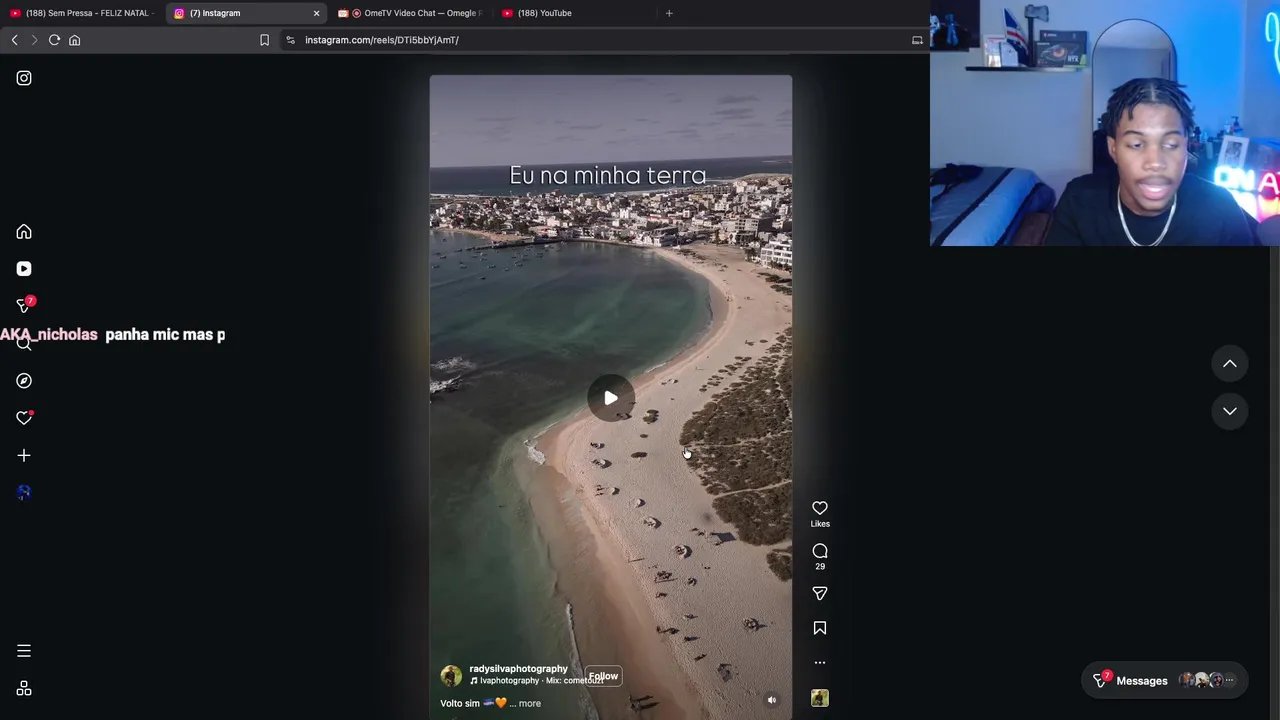
Task: Click the Likes label under heart
Action: [820, 524]
